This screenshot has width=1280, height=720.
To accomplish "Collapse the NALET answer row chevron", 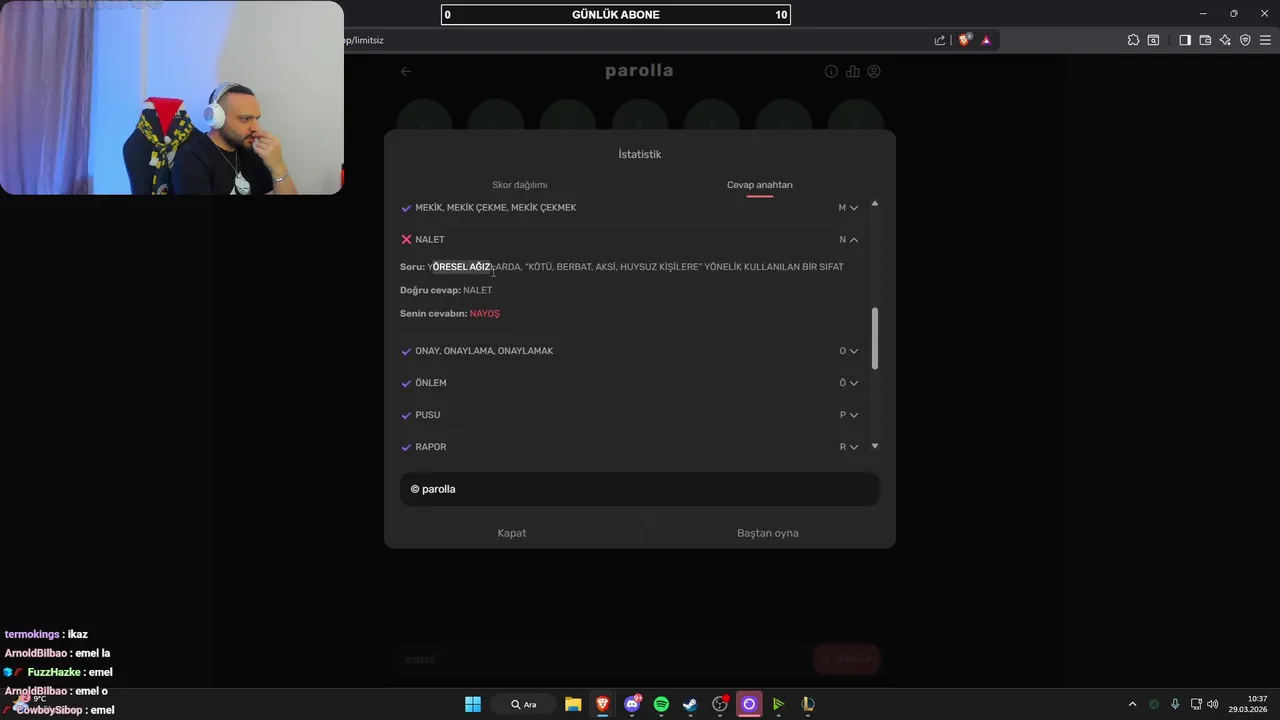I will tap(853, 240).
